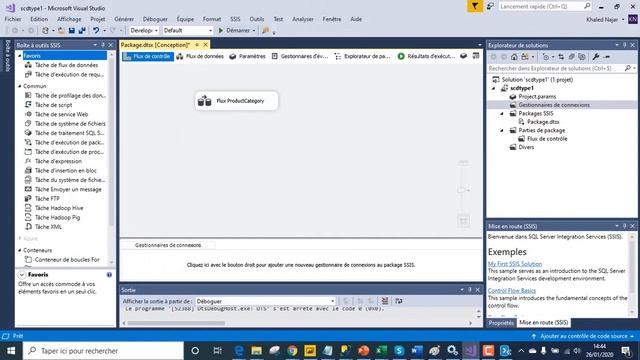Select Tâche XML in the toolbox
Screen dimensions: 640x360
pos(48,227)
